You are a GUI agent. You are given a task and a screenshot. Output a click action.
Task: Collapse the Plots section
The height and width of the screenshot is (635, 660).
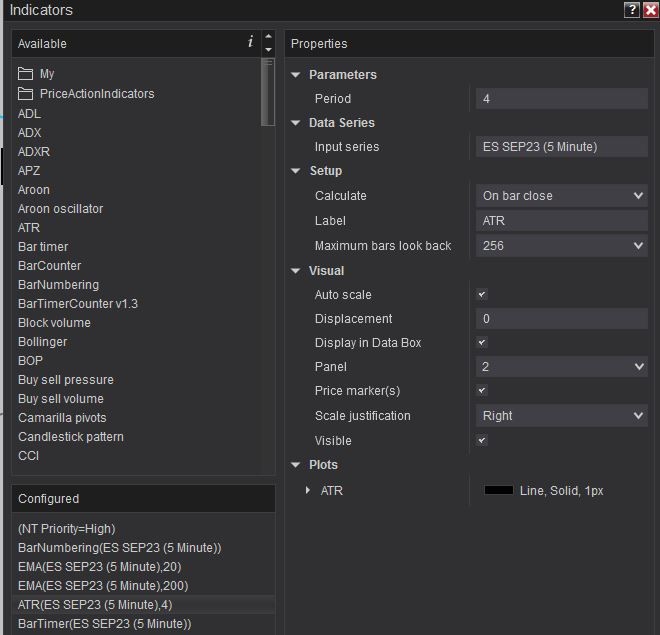[x=296, y=465]
